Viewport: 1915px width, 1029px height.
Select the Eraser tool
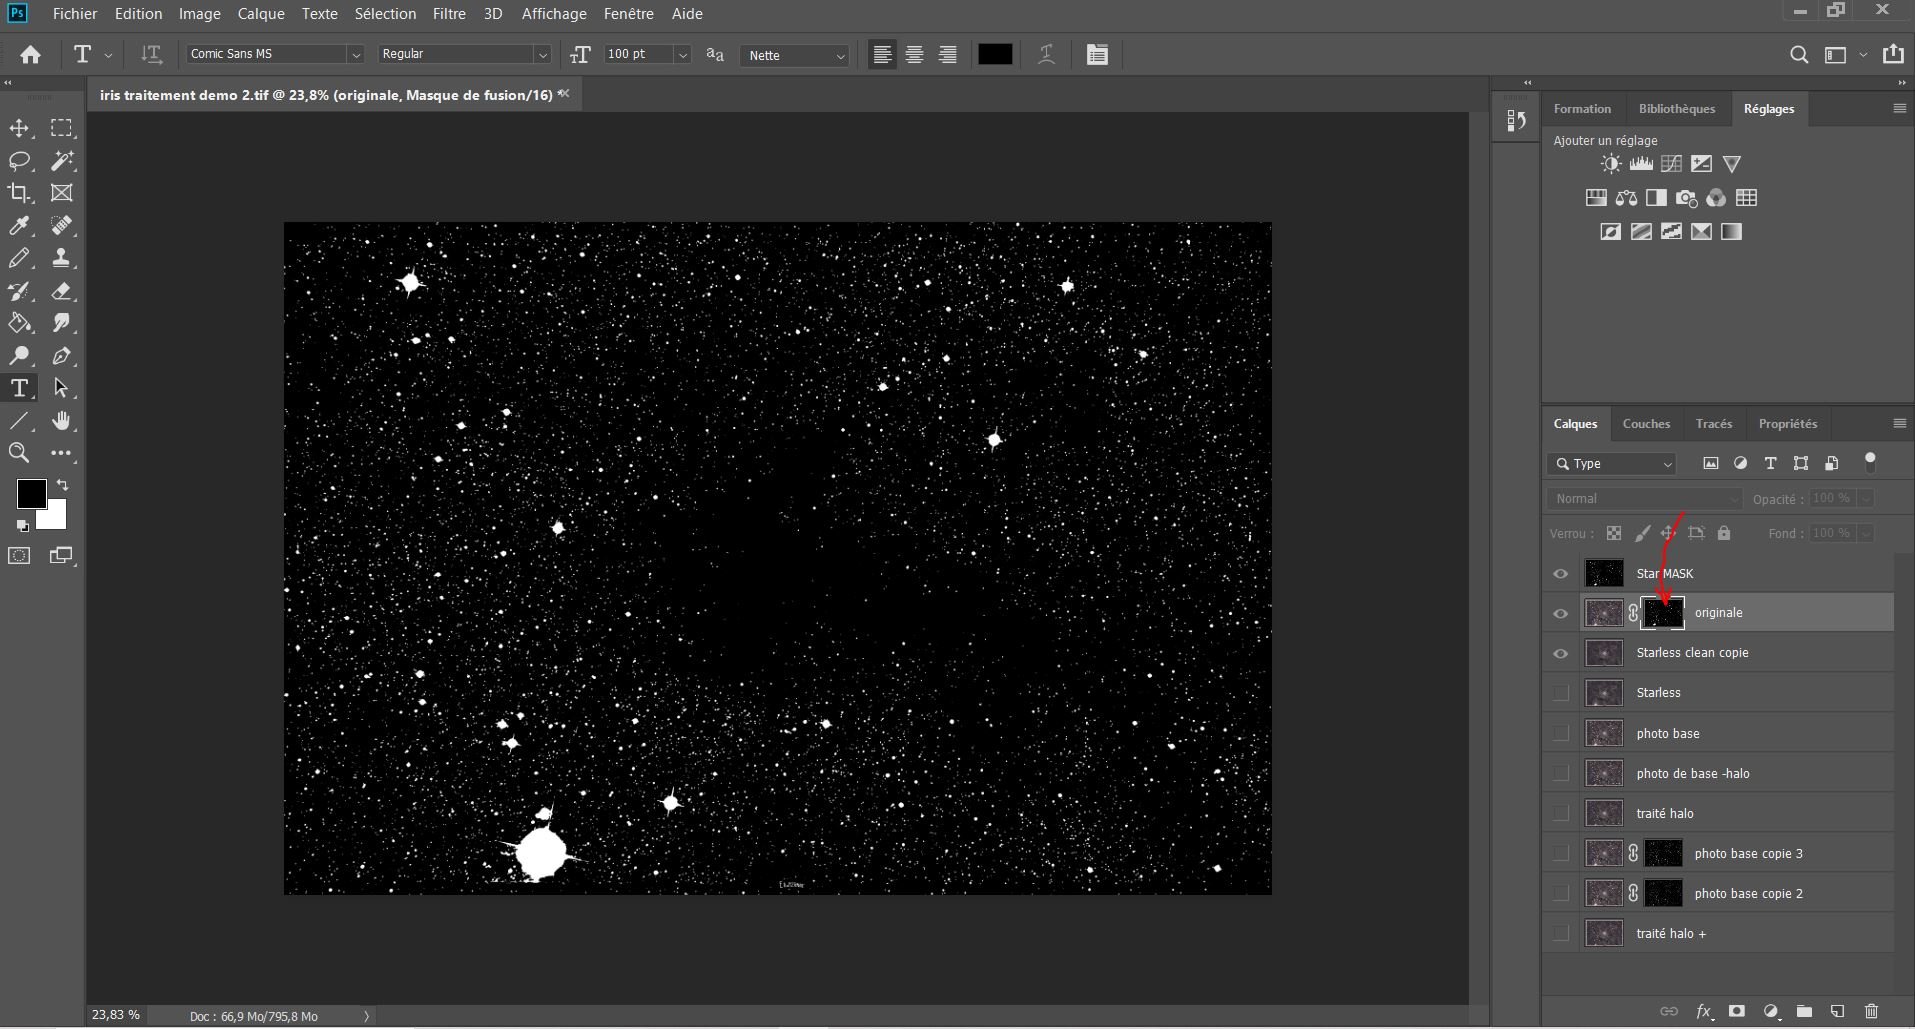(x=62, y=291)
